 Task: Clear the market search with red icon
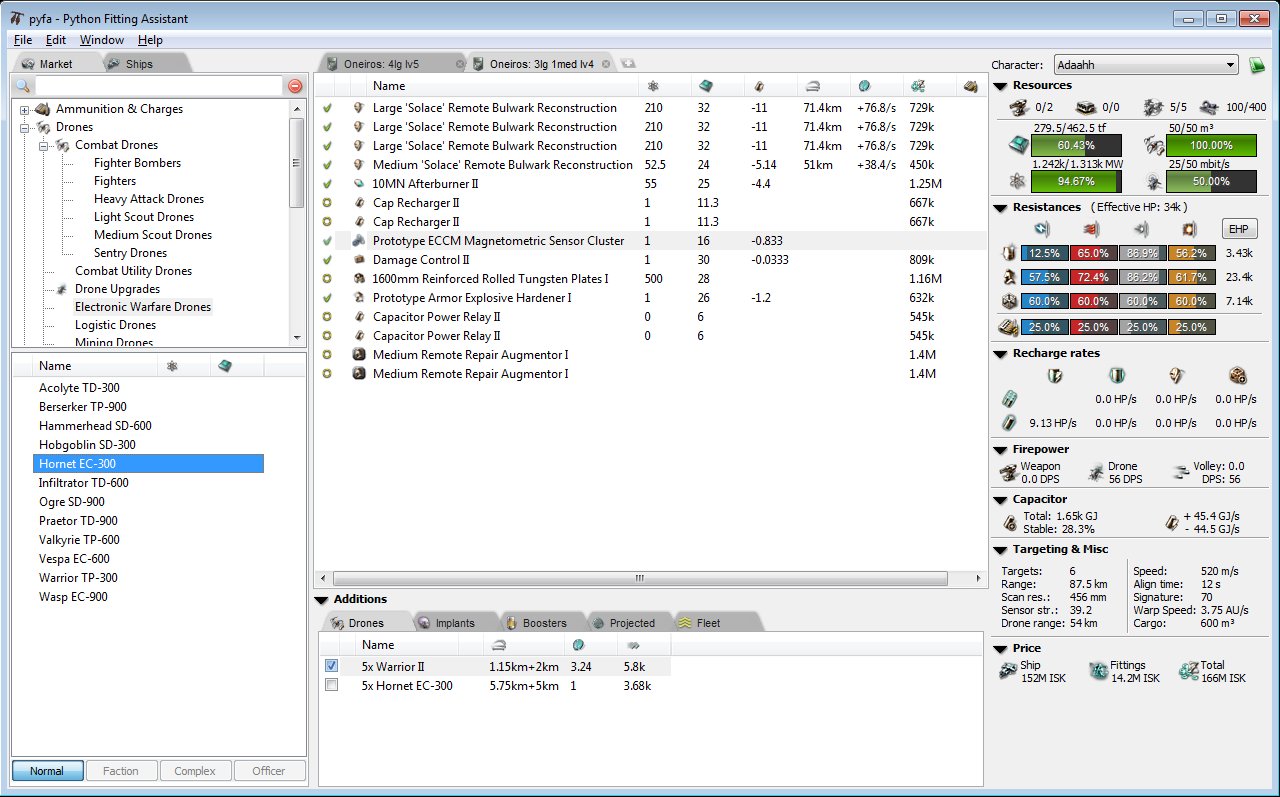295,86
